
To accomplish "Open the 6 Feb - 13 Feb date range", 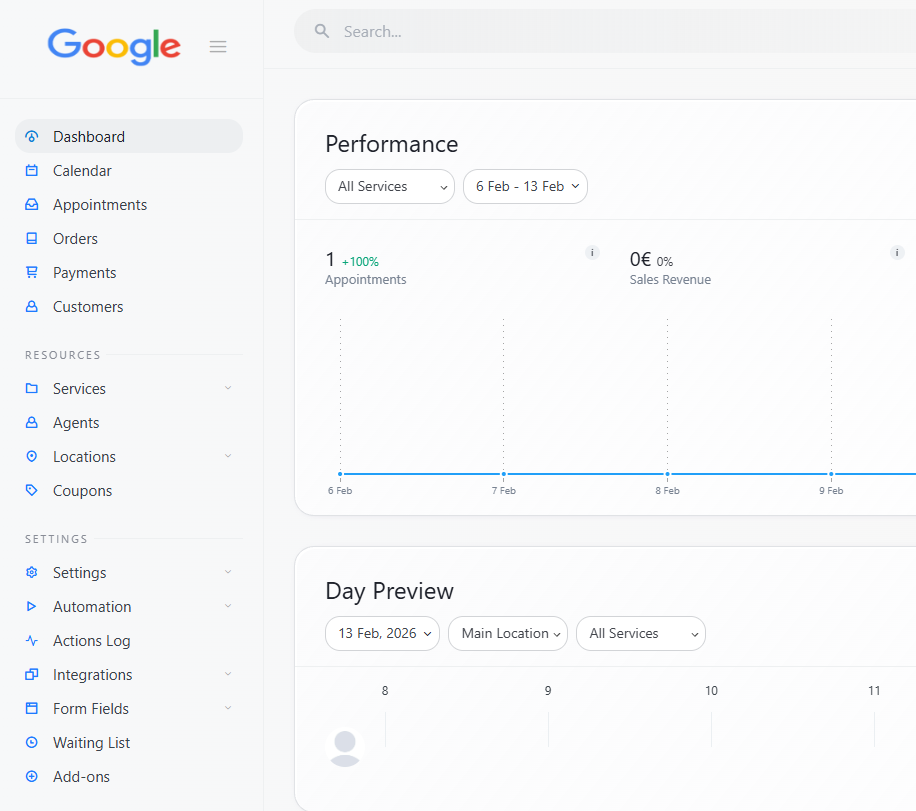I will tap(525, 187).
